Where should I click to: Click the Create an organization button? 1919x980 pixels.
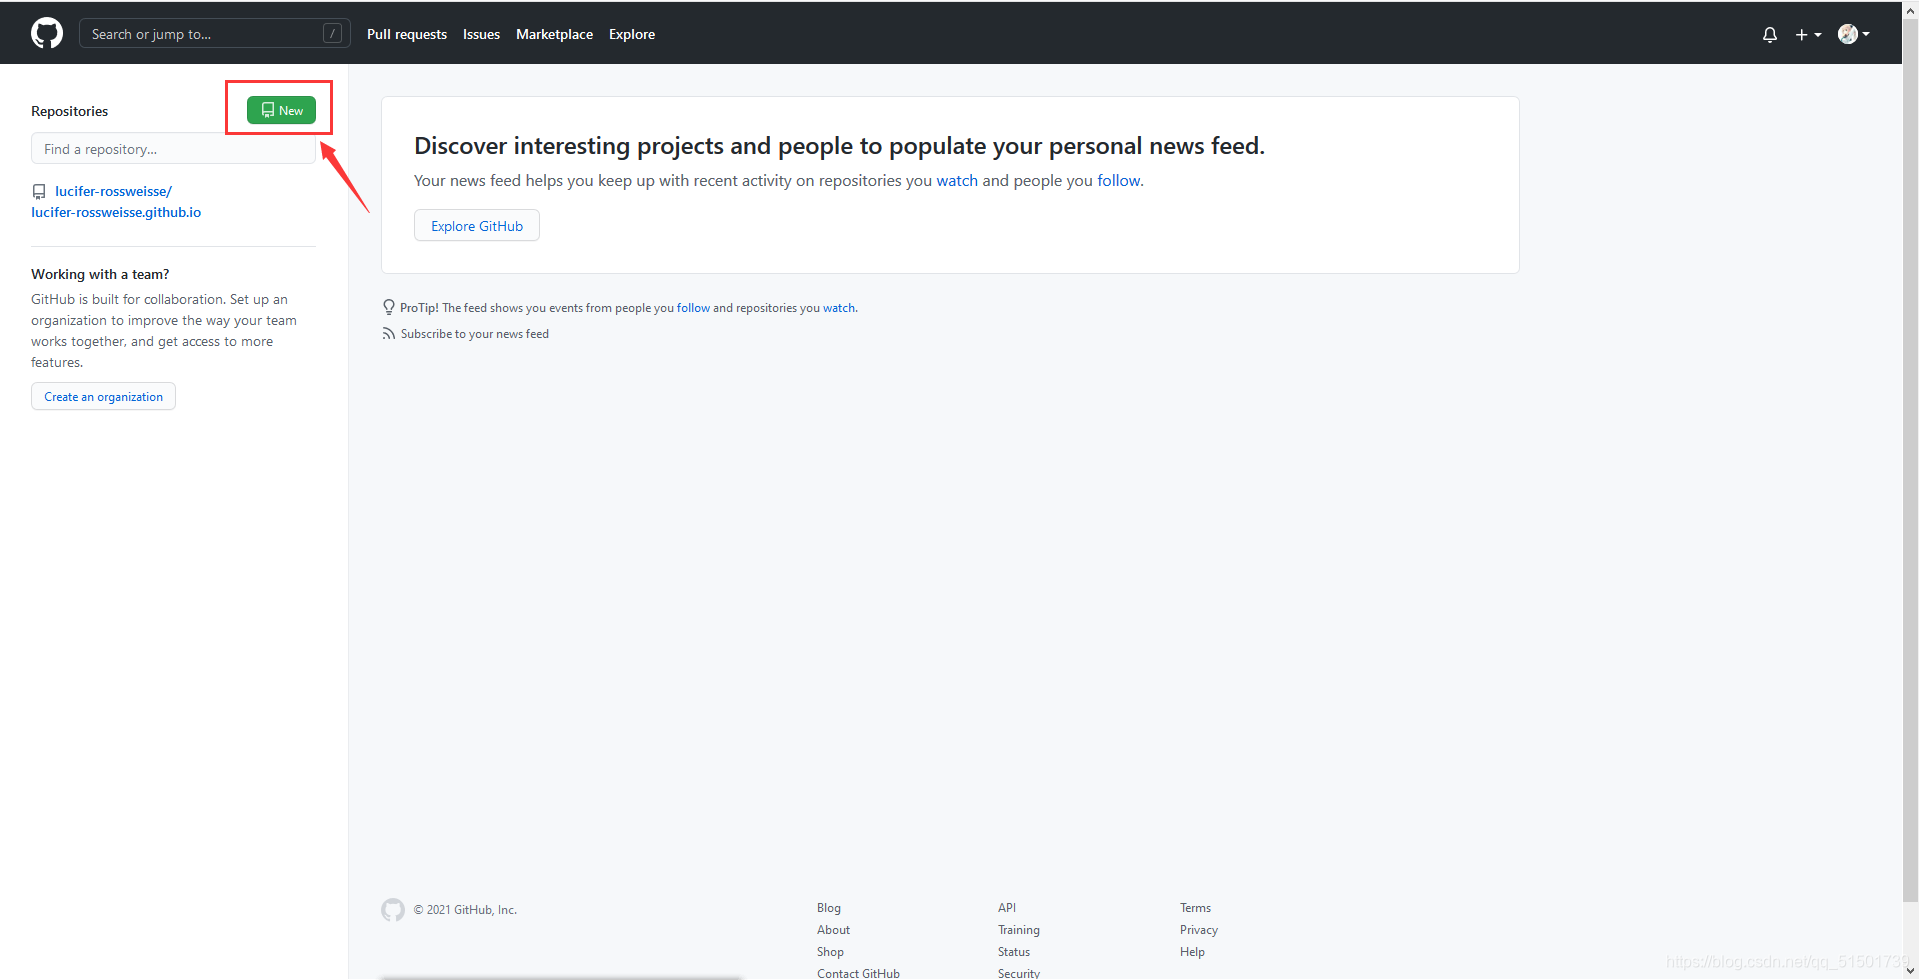pyautogui.click(x=103, y=396)
